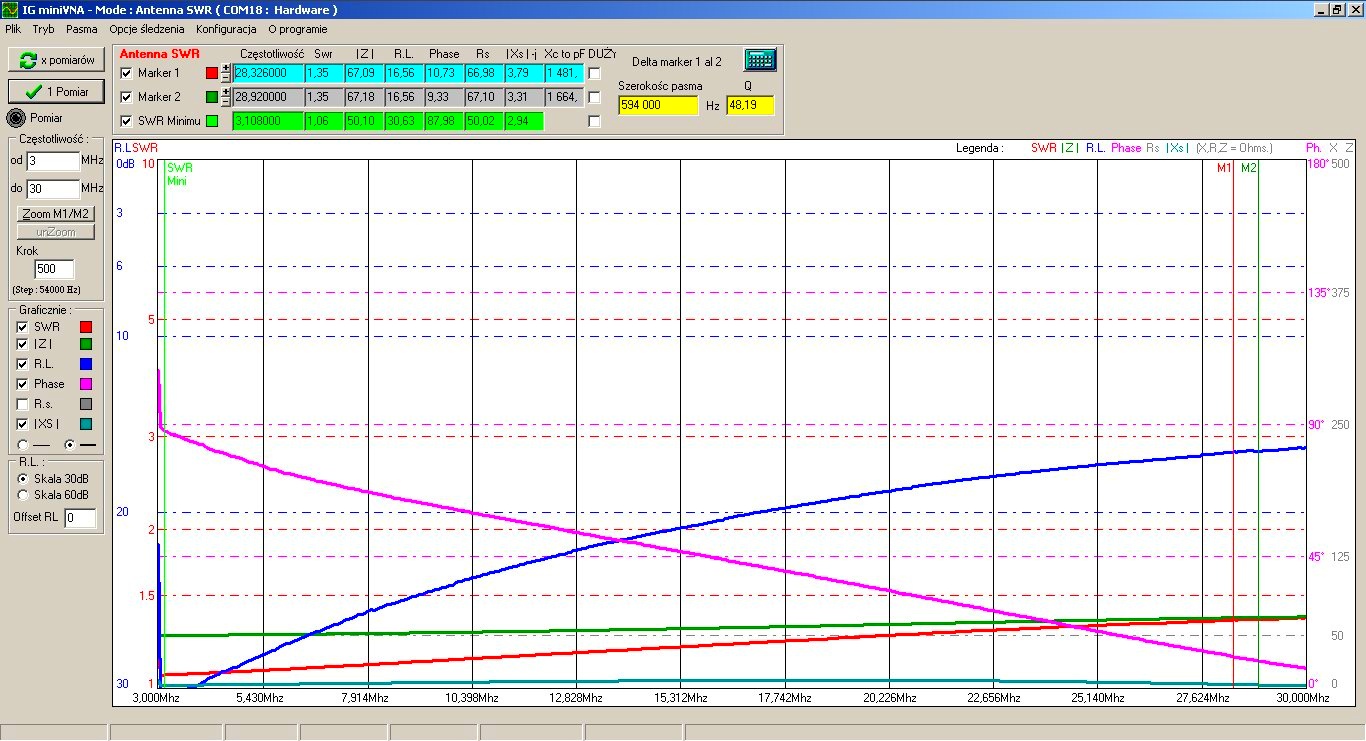Image resolution: width=1366 pixels, height=741 pixels.
Task: Run a single scan with 1 Pomiar
Action: pyautogui.click(x=56, y=91)
